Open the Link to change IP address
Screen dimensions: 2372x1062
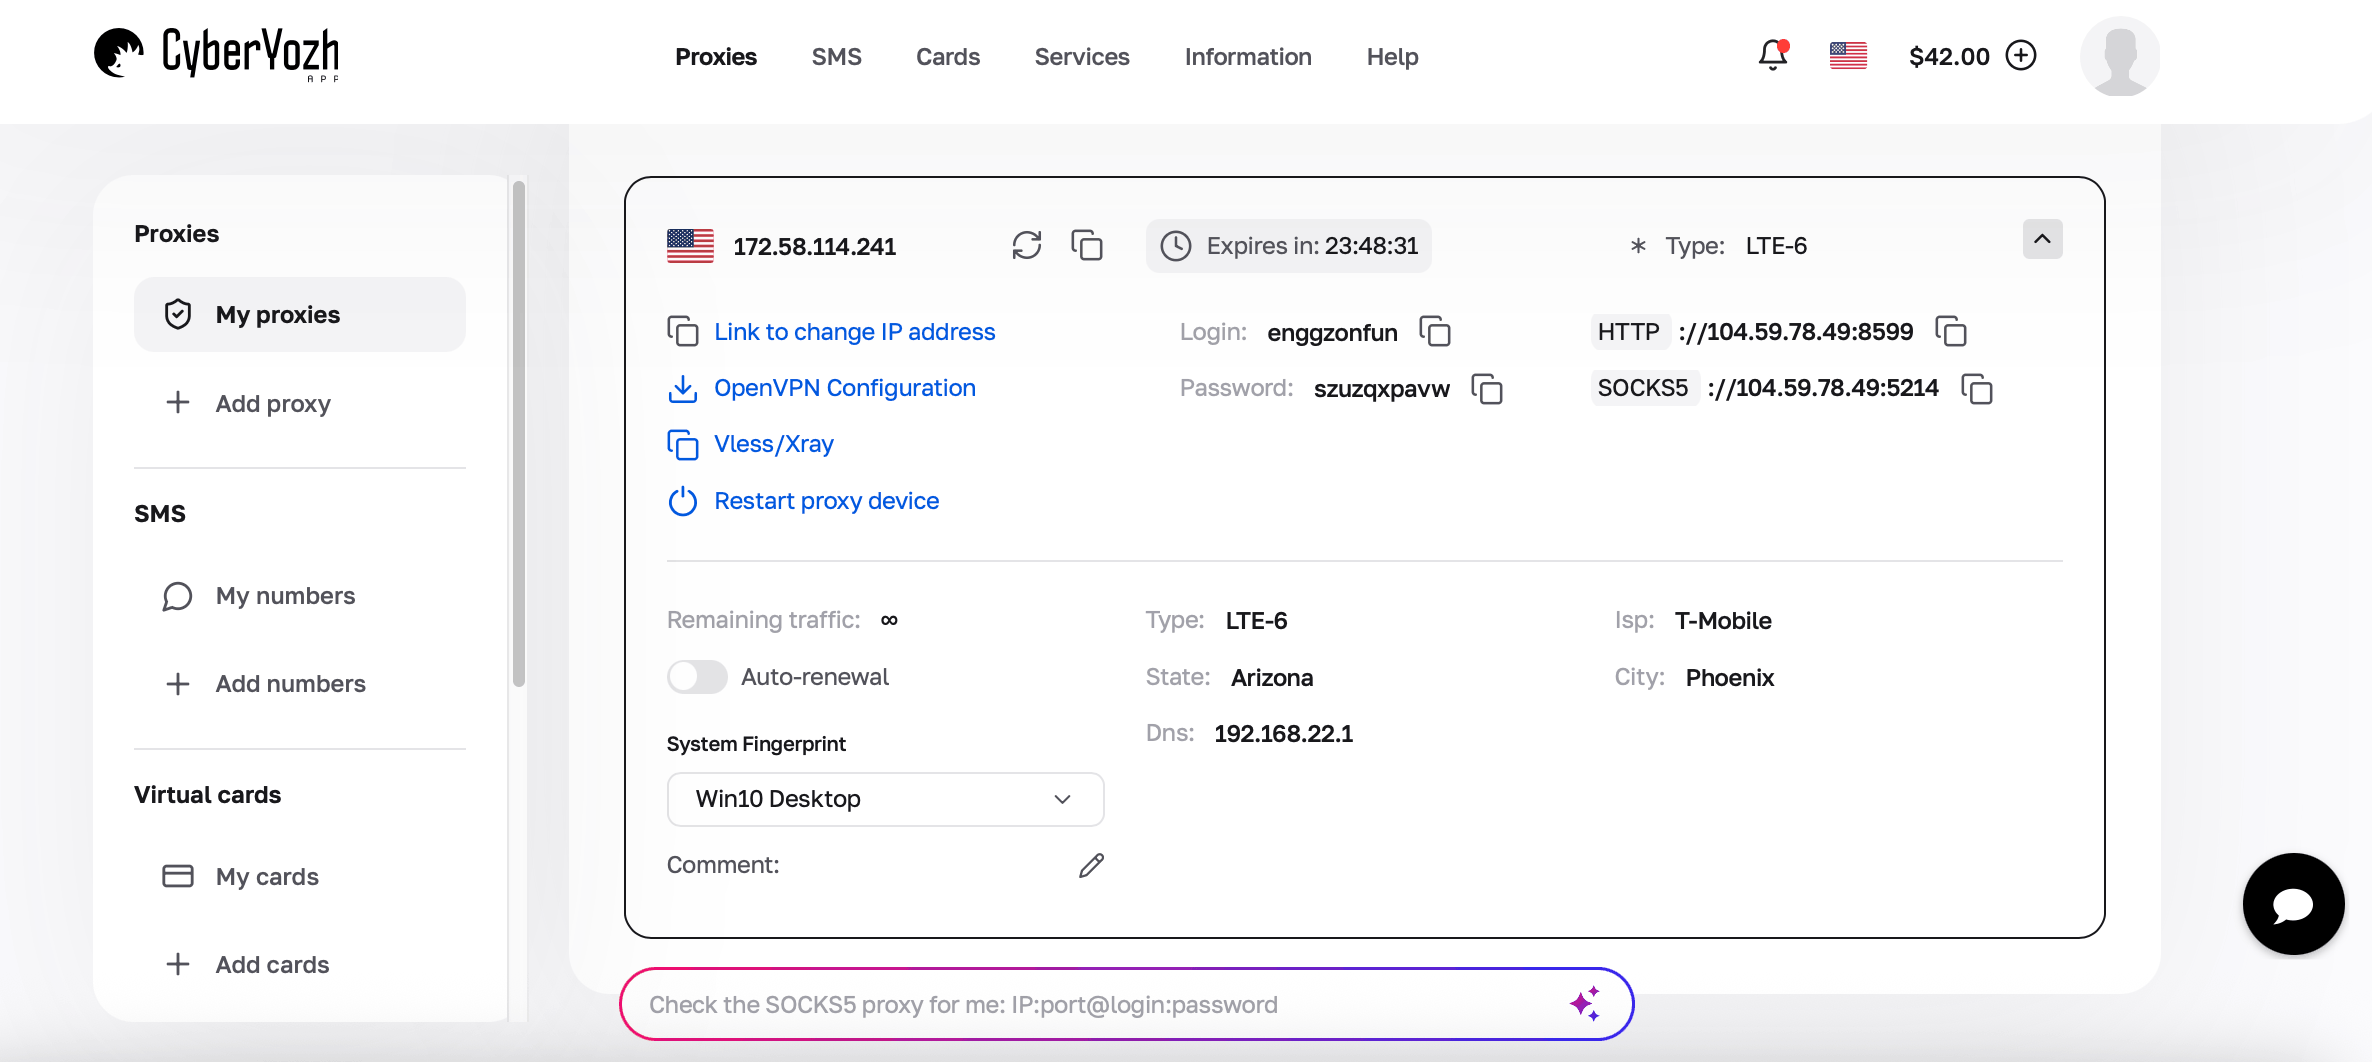854,331
